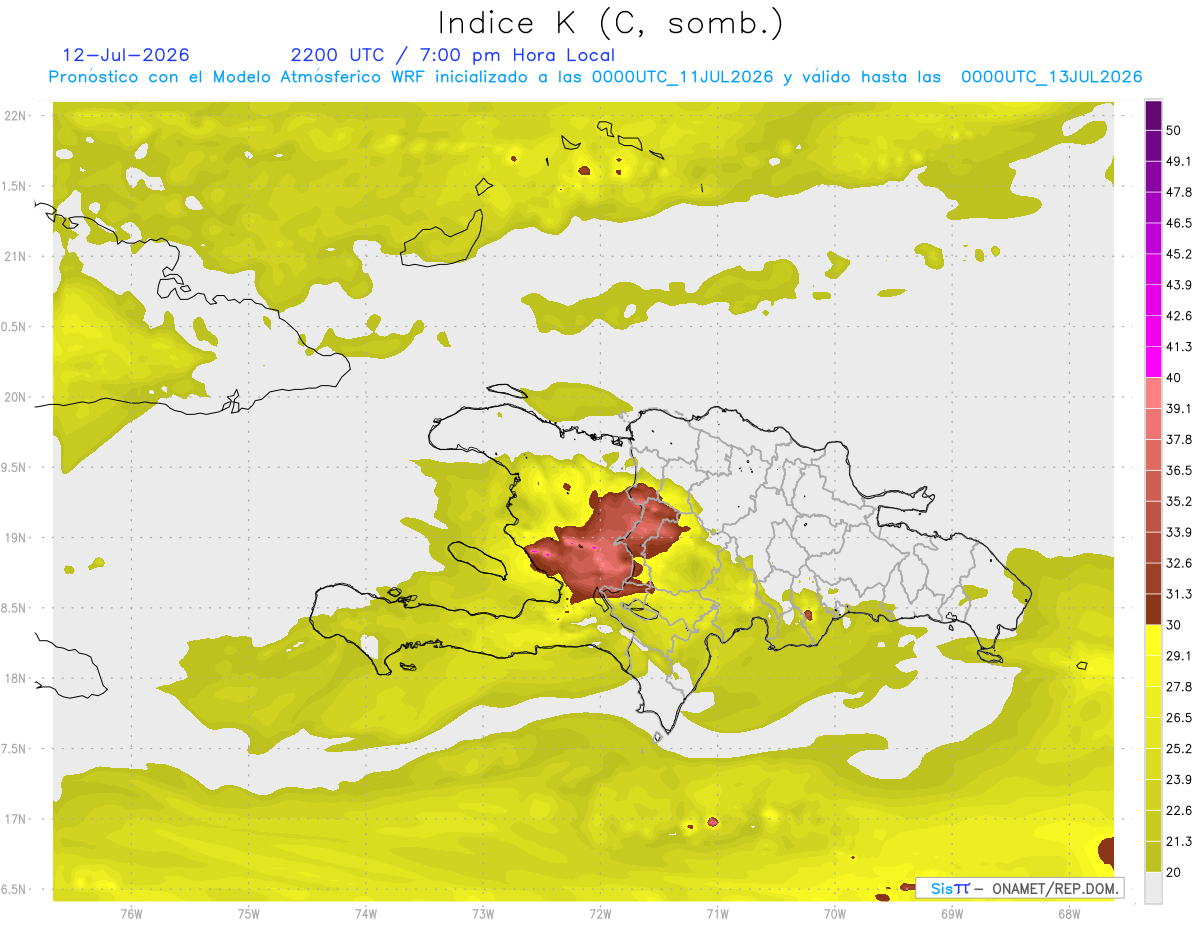
Task: Pick the magenta swatch between 40 and 41.3
Action: (1153, 362)
